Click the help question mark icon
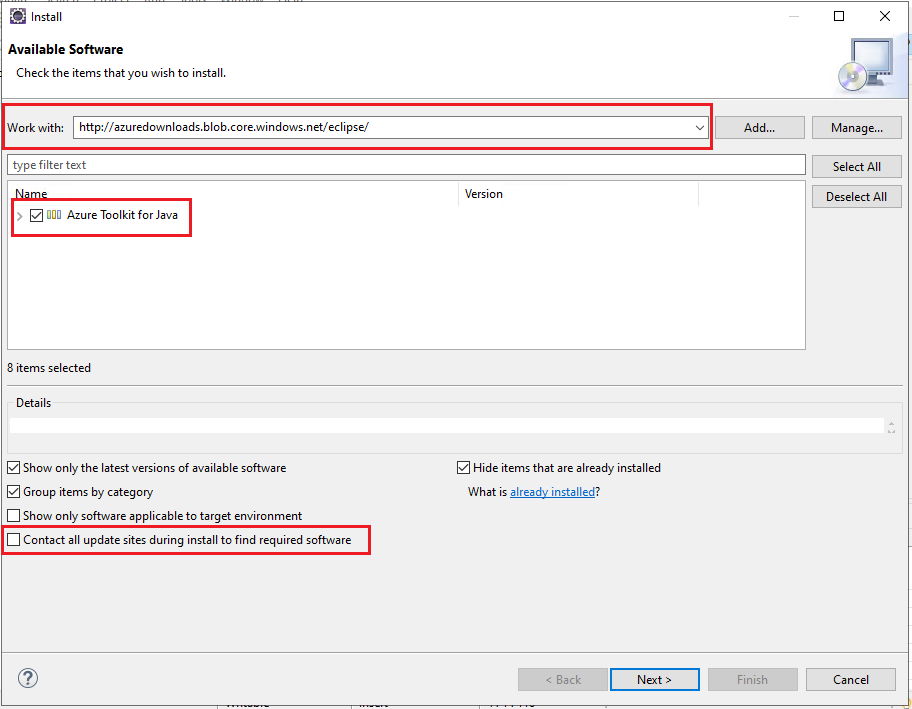 [27, 678]
